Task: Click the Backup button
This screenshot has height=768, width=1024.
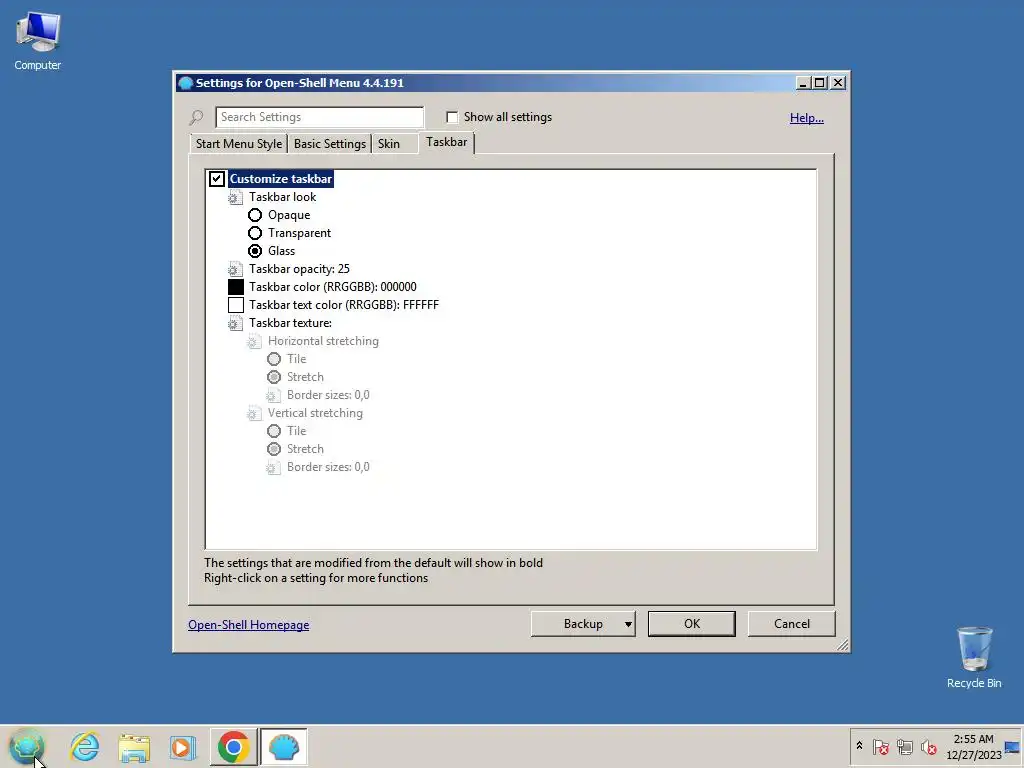Action: click(583, 624)
